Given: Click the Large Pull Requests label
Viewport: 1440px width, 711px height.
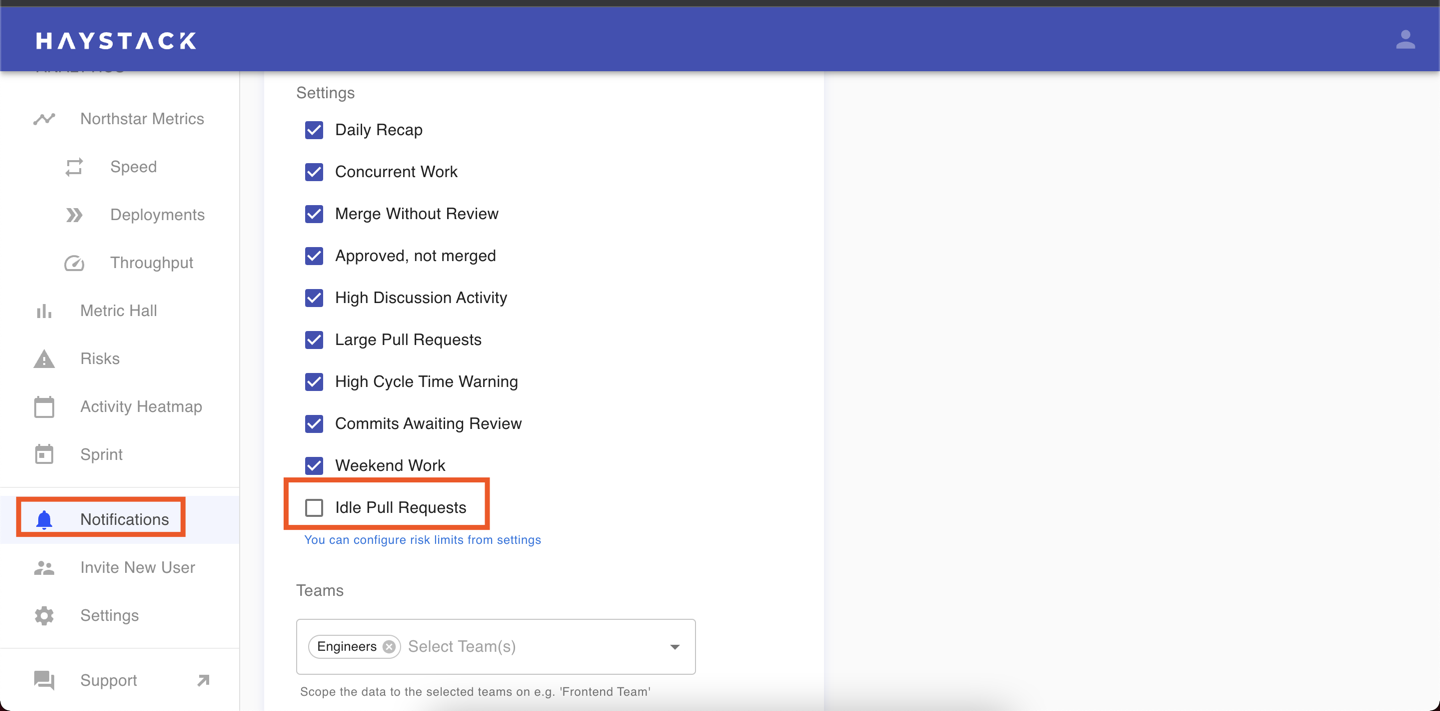Looking at the screenshot, I should 408,340.
